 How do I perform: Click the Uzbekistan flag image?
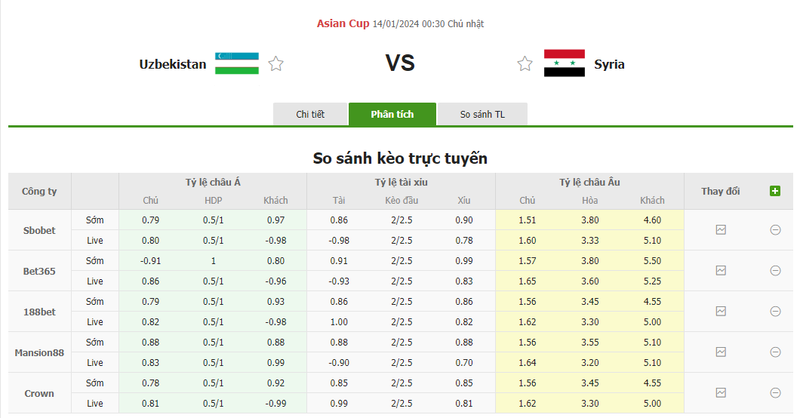point(237,64)
